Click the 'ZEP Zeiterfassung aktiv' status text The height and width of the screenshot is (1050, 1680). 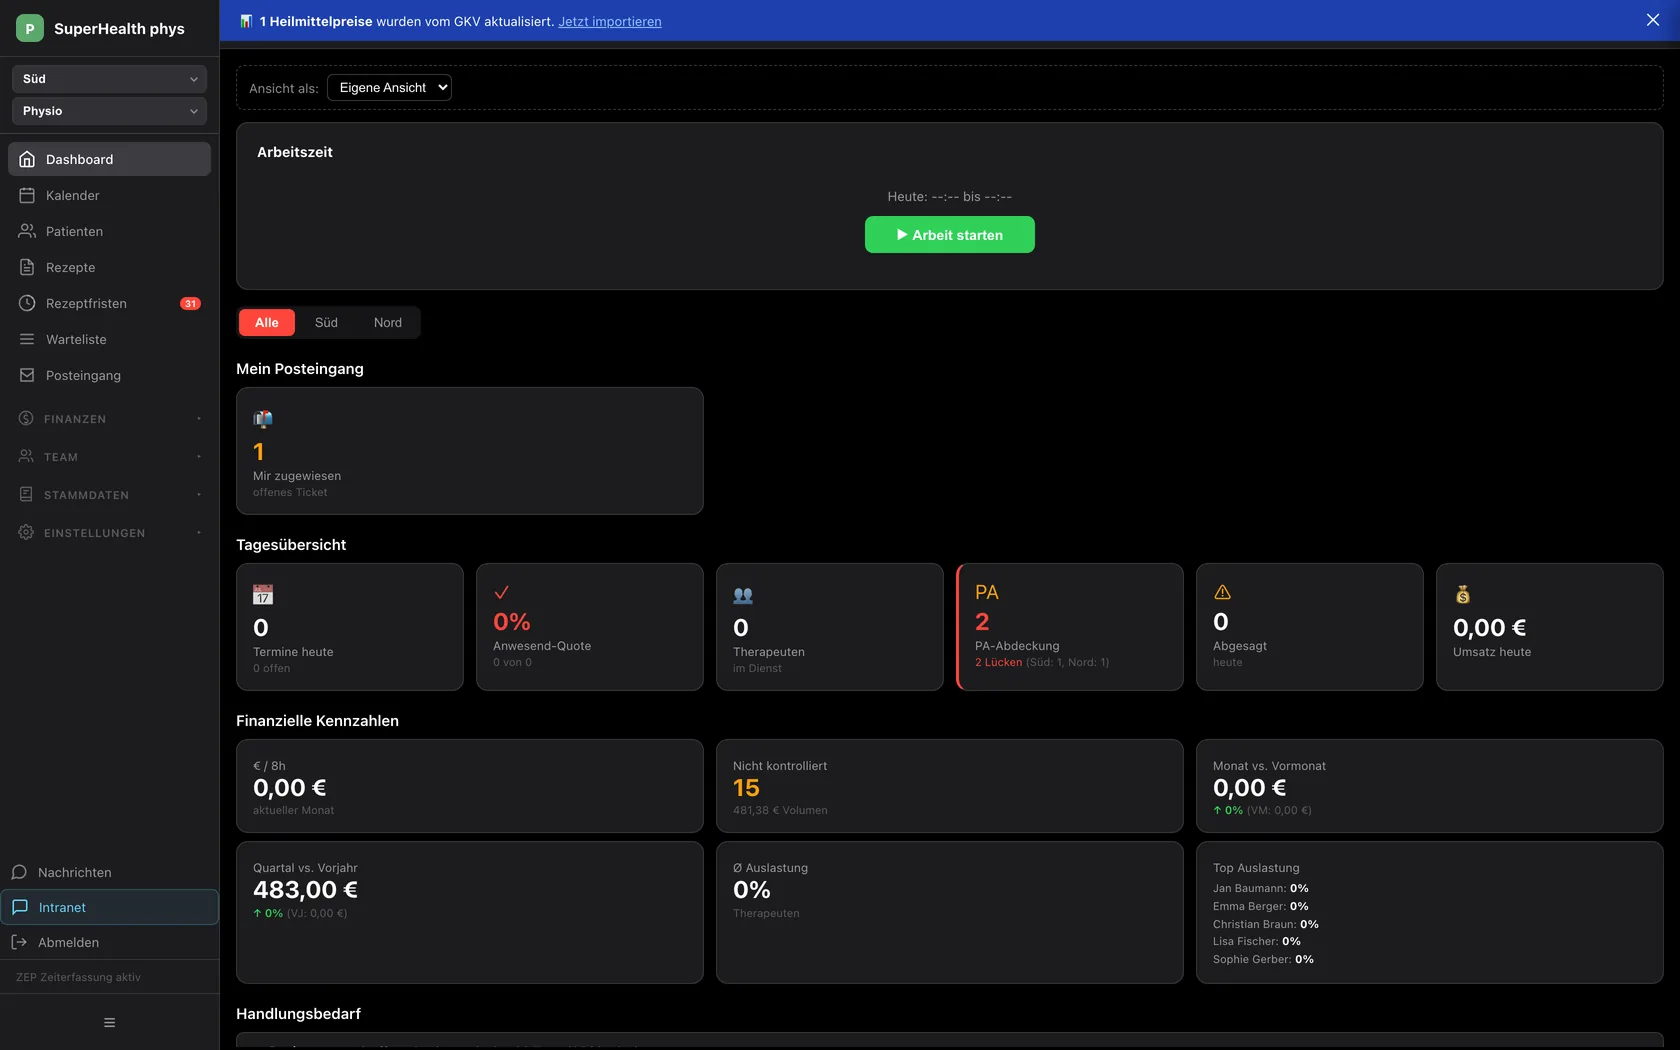coord(78,977)
